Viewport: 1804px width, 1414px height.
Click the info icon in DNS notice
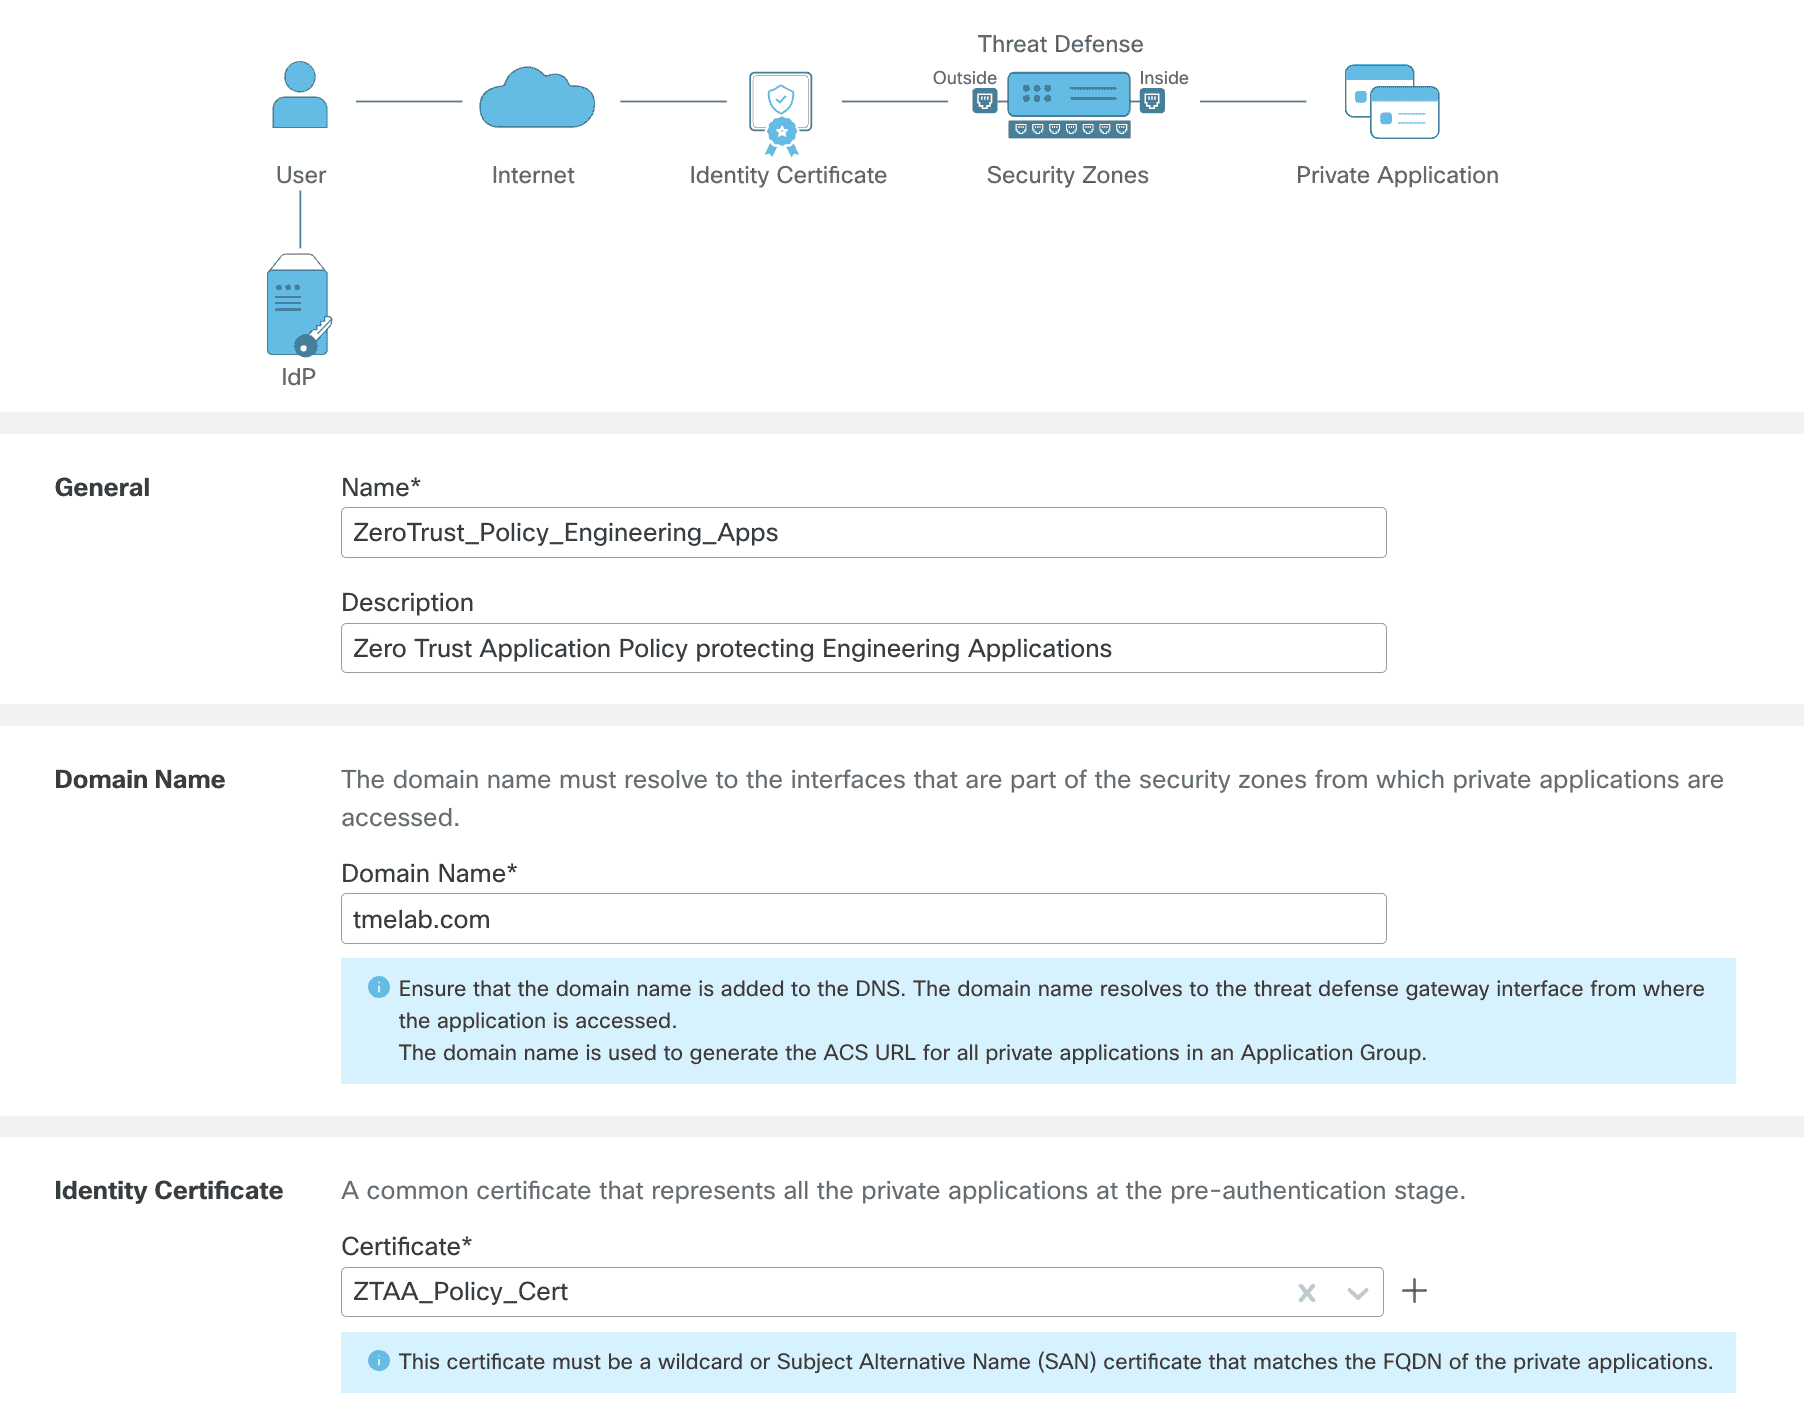379,988
